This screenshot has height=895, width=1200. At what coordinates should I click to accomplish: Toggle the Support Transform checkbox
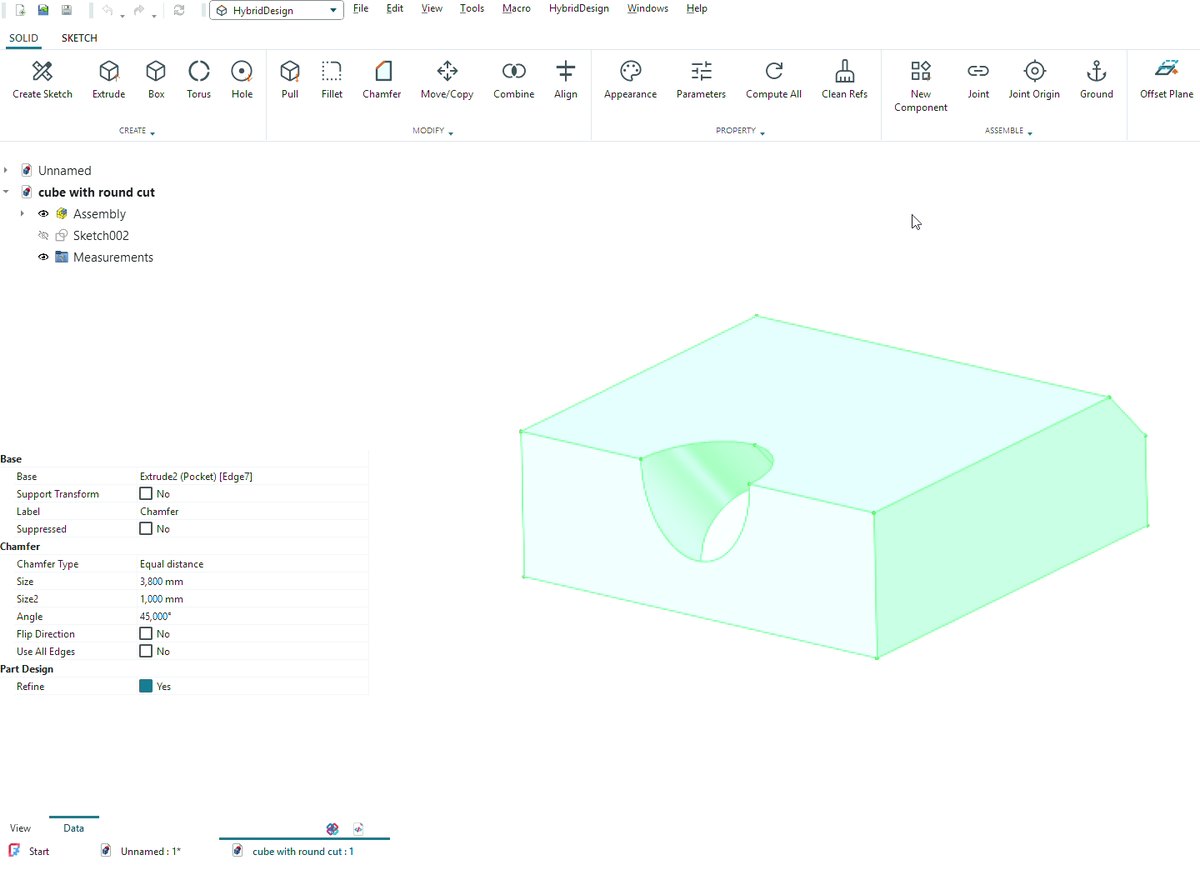click(146, 494)
